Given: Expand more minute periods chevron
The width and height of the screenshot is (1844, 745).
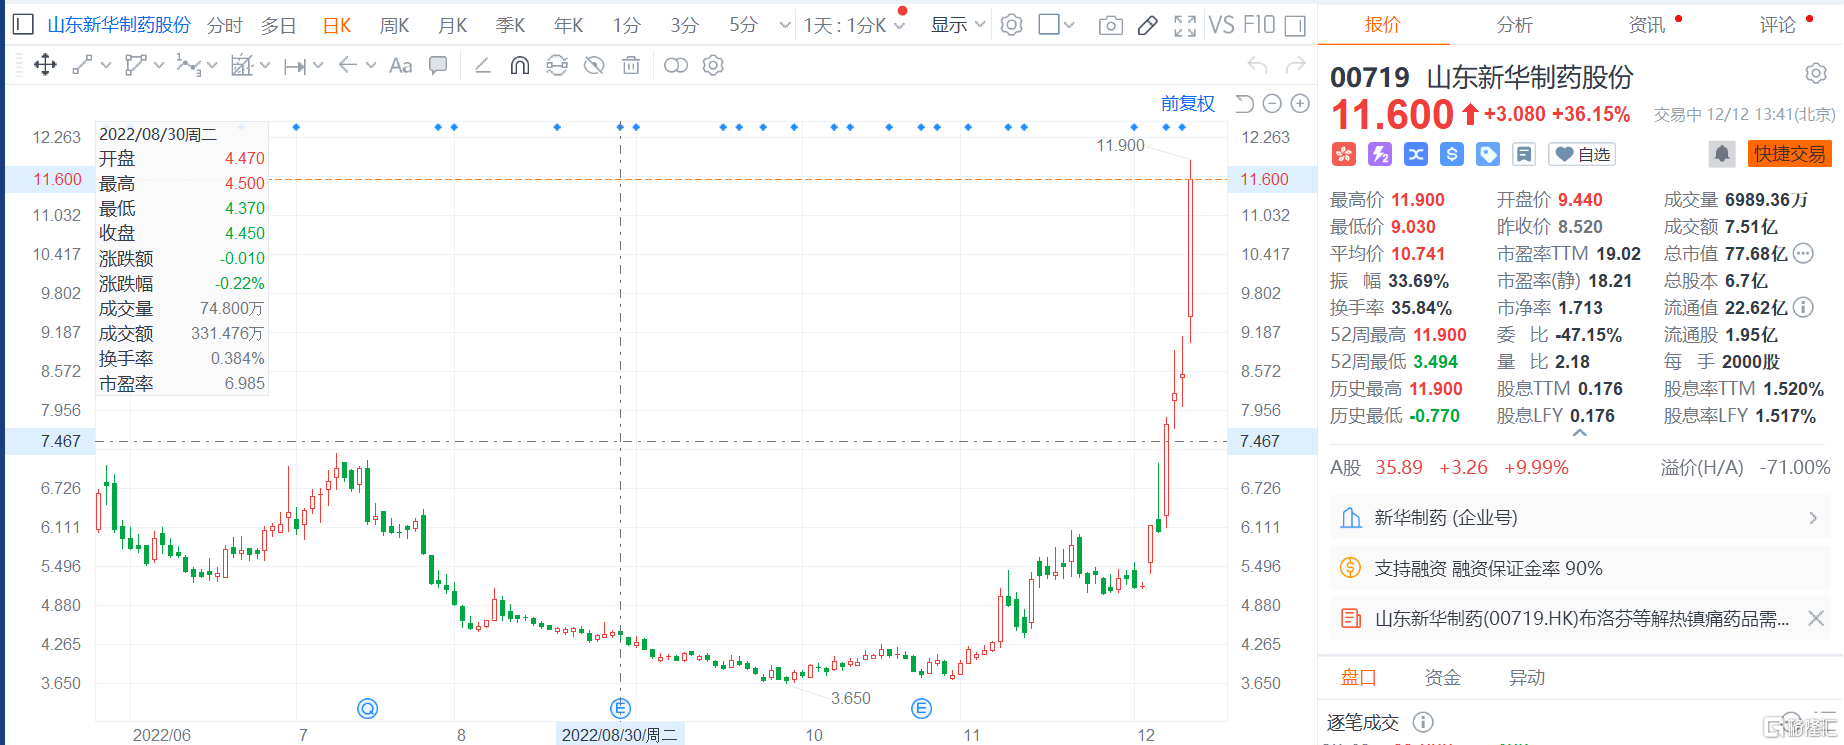Looking at the screenshot, I should [x=785, y=25].
